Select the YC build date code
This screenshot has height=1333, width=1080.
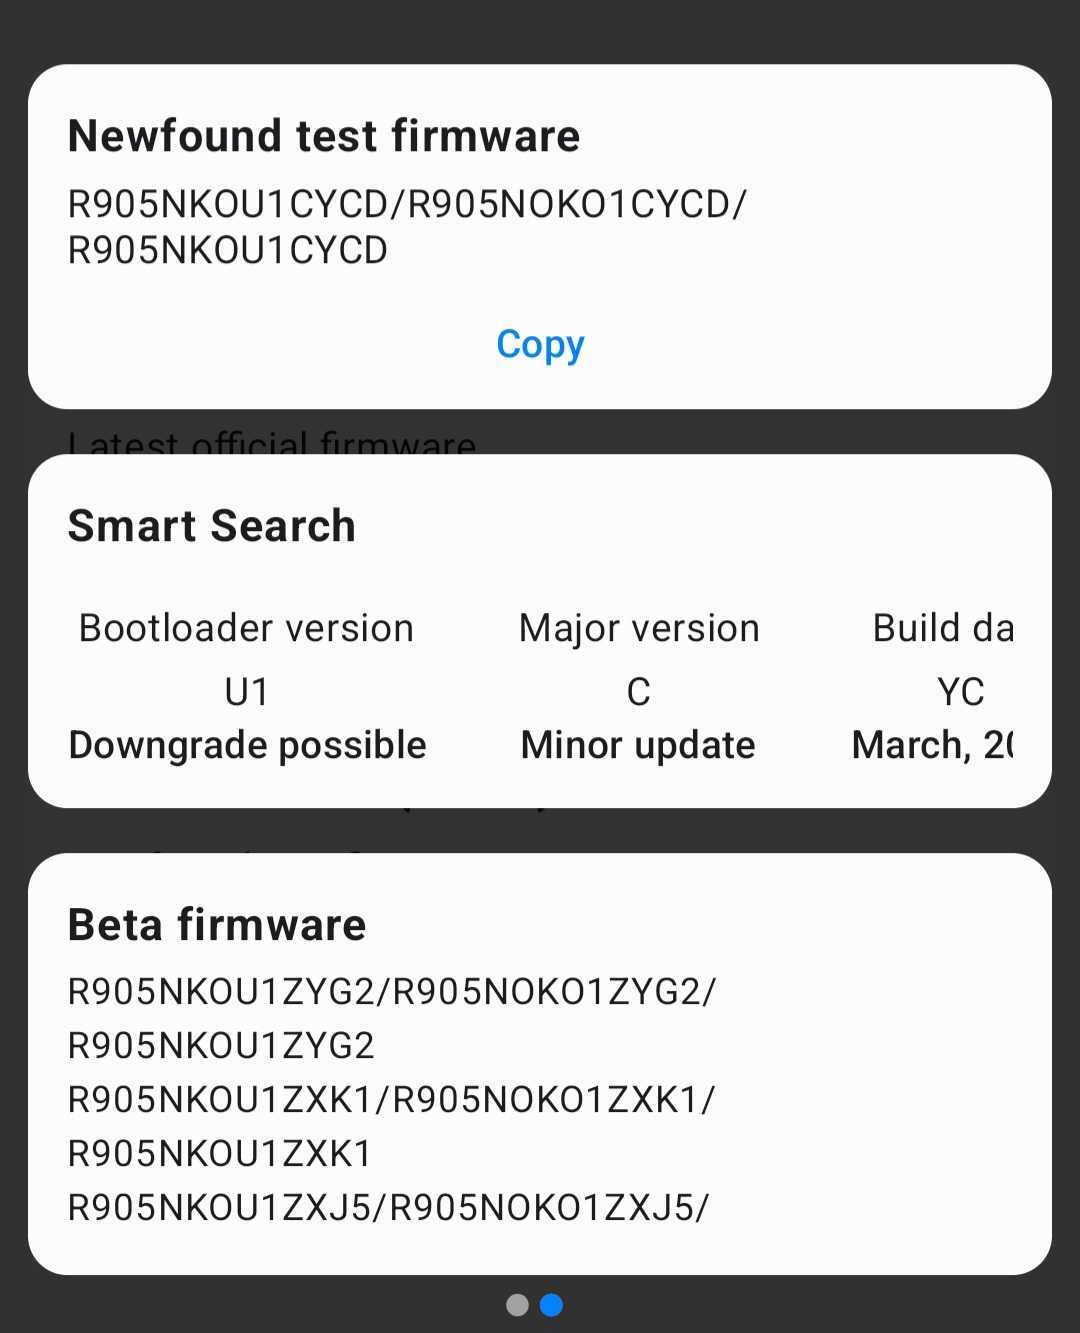[960, 691]
